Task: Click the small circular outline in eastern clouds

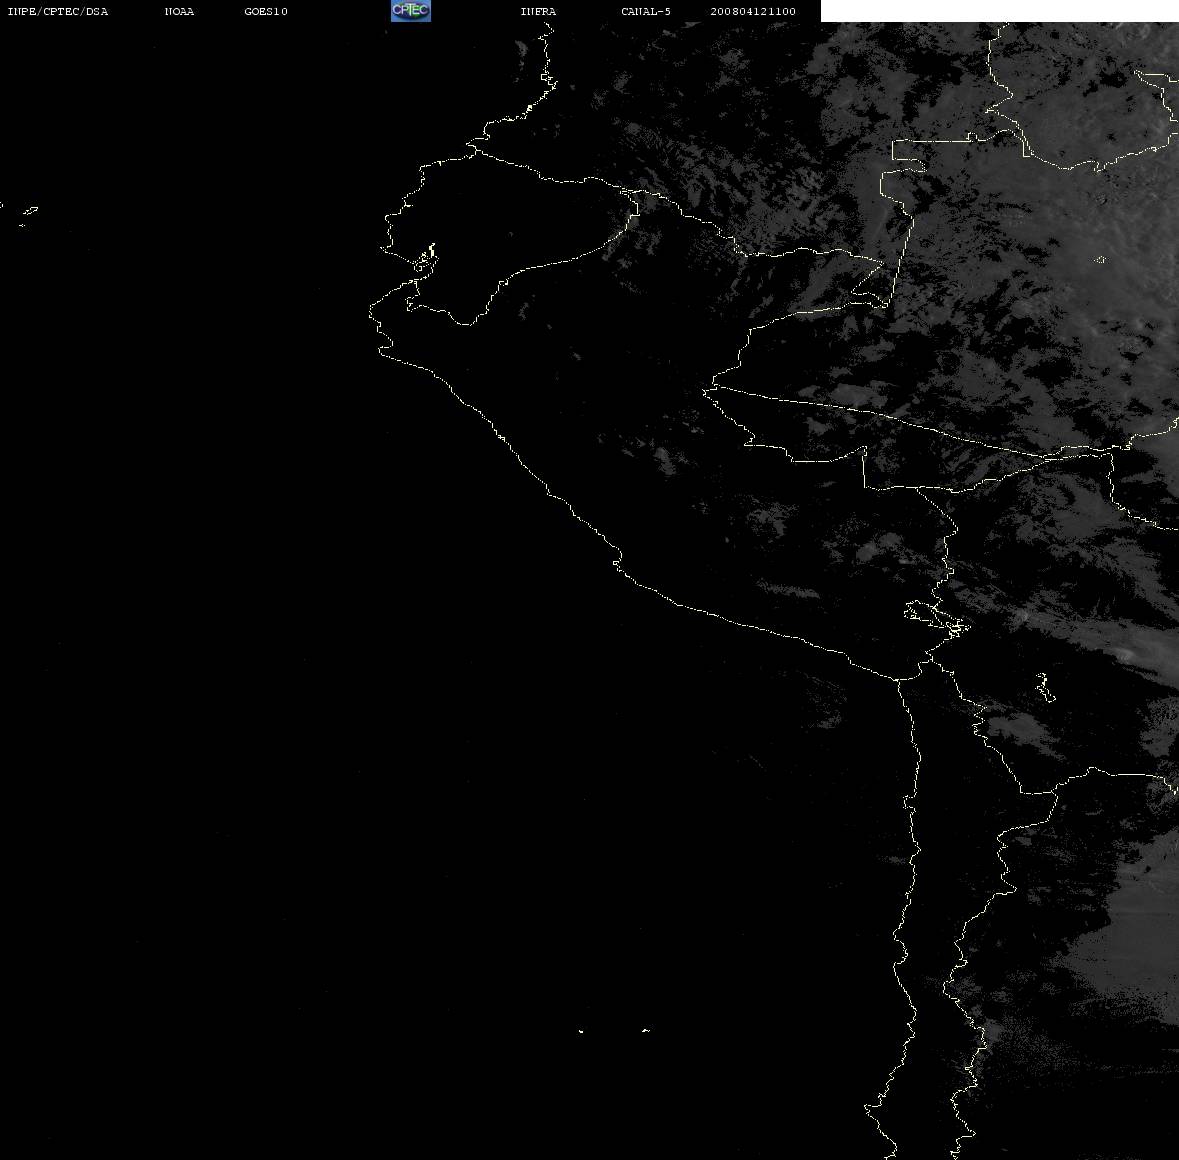Action: (x=1101, y=259)
